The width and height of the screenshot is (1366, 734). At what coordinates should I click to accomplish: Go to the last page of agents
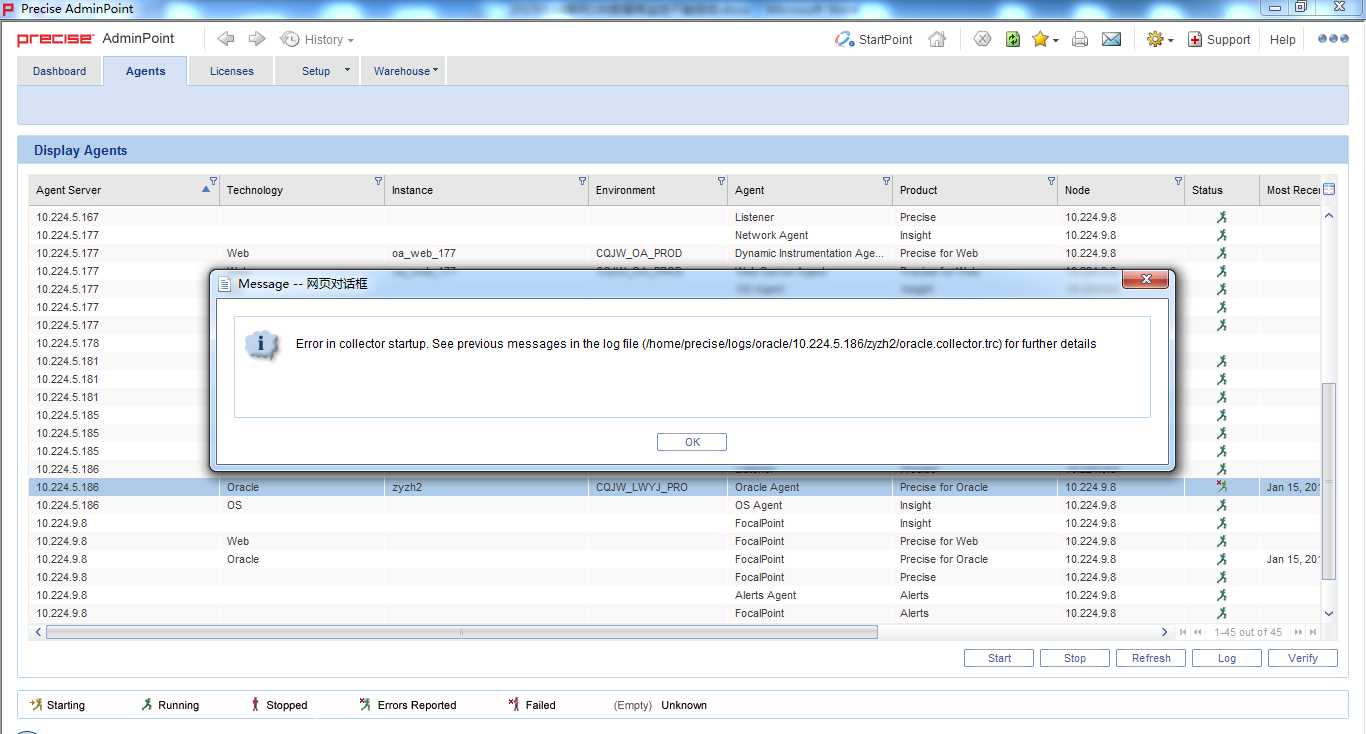pyautogui.click(x=1313, y=632)
